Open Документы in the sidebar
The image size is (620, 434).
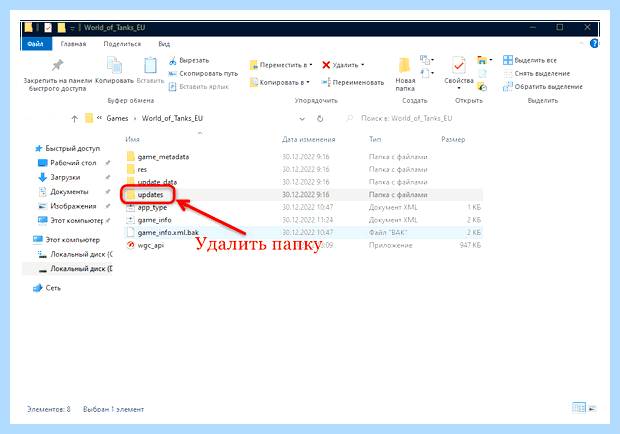pos(63,192)
